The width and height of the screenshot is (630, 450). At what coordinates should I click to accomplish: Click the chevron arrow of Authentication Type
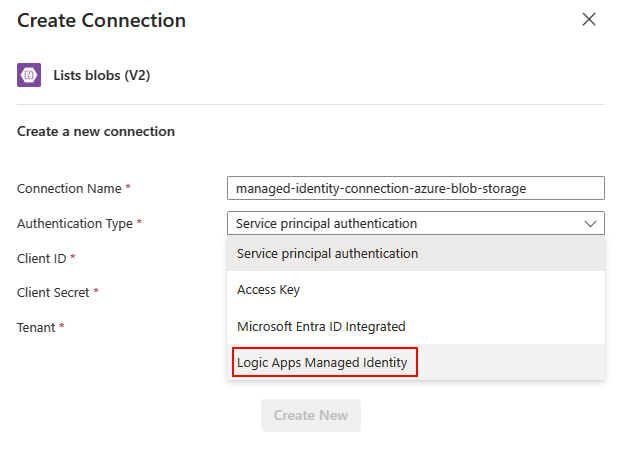point(590,224)
